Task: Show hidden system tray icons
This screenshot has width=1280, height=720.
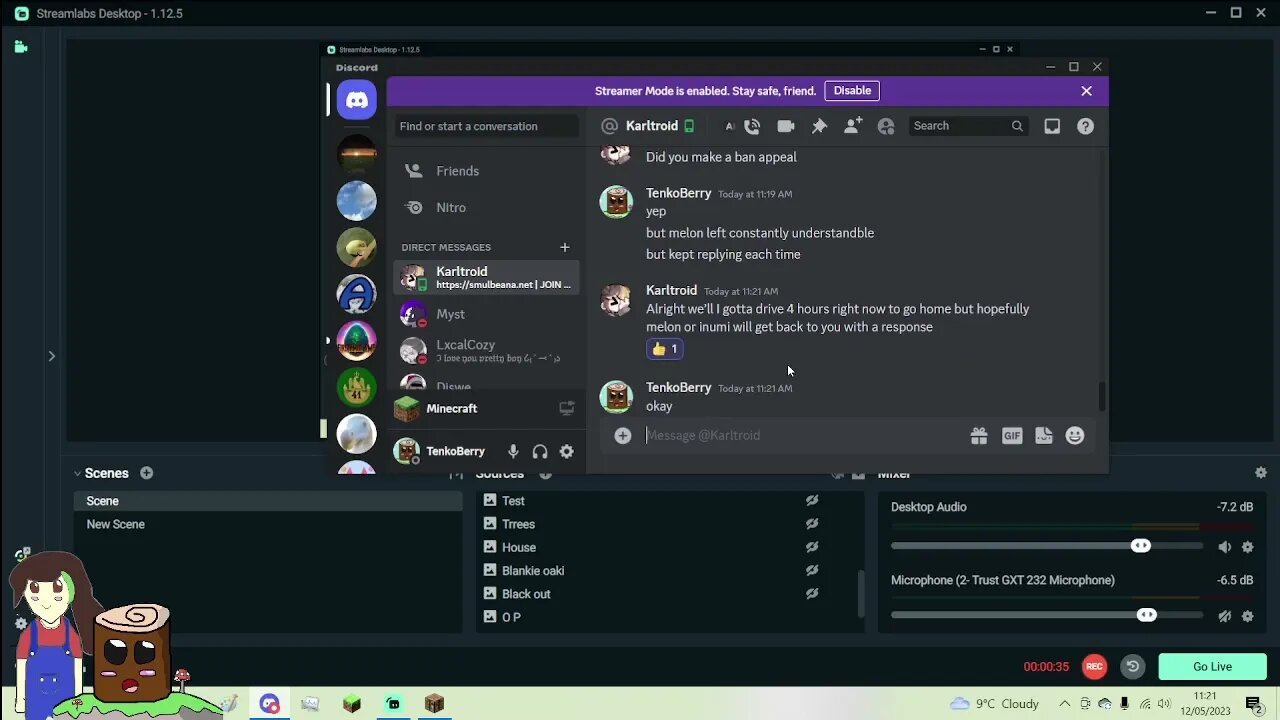Action: click(1064, 704)
